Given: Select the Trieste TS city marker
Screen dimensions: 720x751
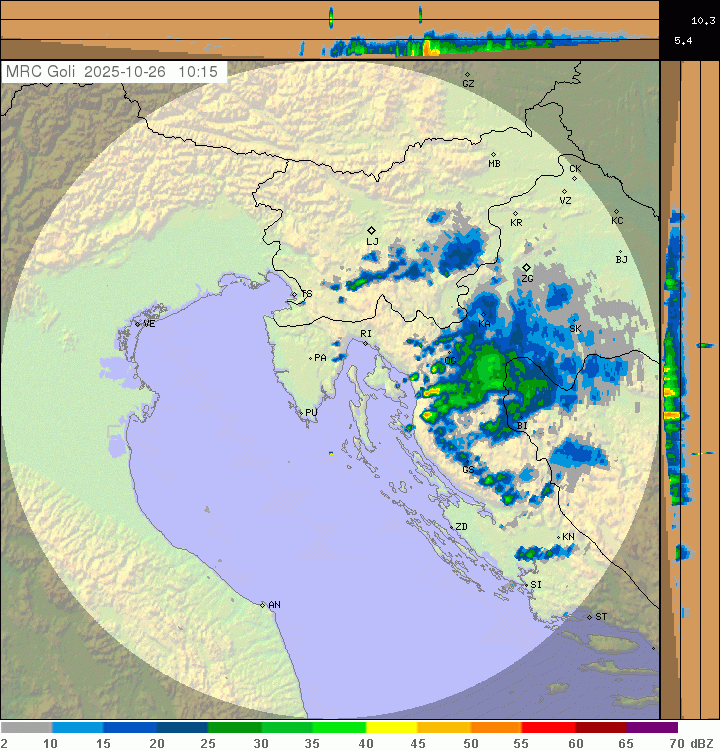Looking at the screenshot, I should pos(298,294).
